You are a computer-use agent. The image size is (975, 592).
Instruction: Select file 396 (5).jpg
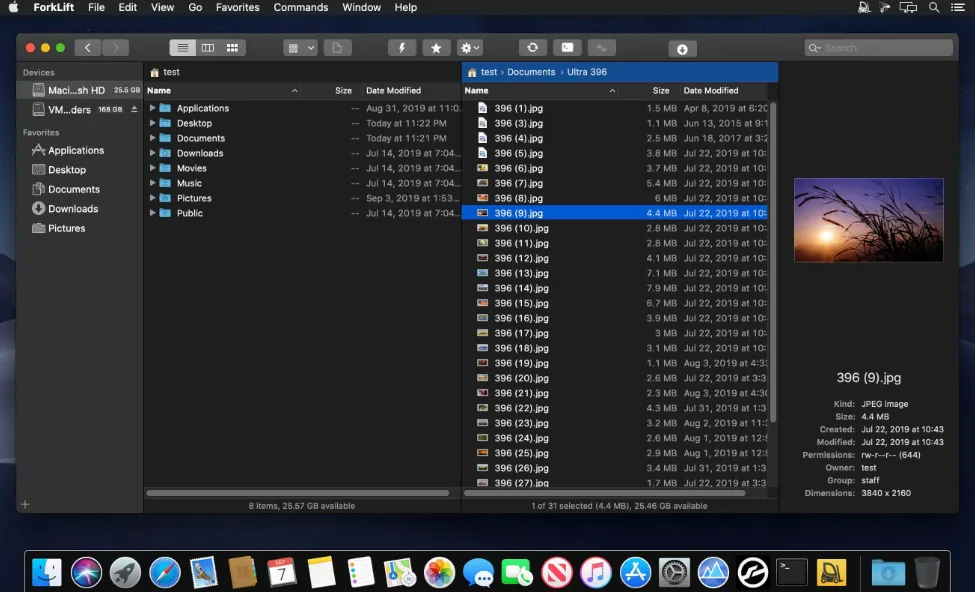point(615,153)
